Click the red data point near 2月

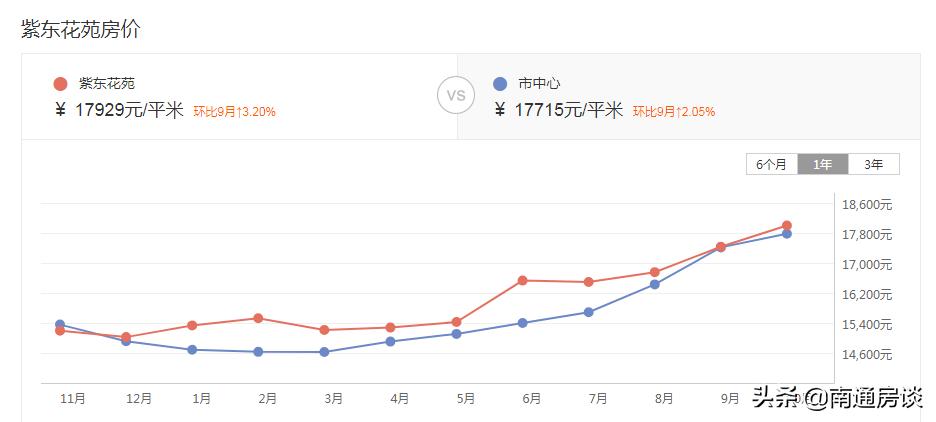(x=258, y=318)
